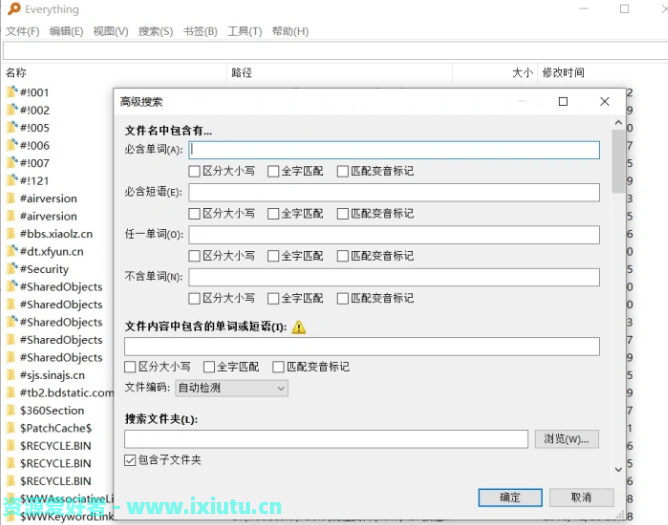This screenshot has width=668, height=525.
Task: Open the 文件(F) menu
Action: tap(23, 31)
